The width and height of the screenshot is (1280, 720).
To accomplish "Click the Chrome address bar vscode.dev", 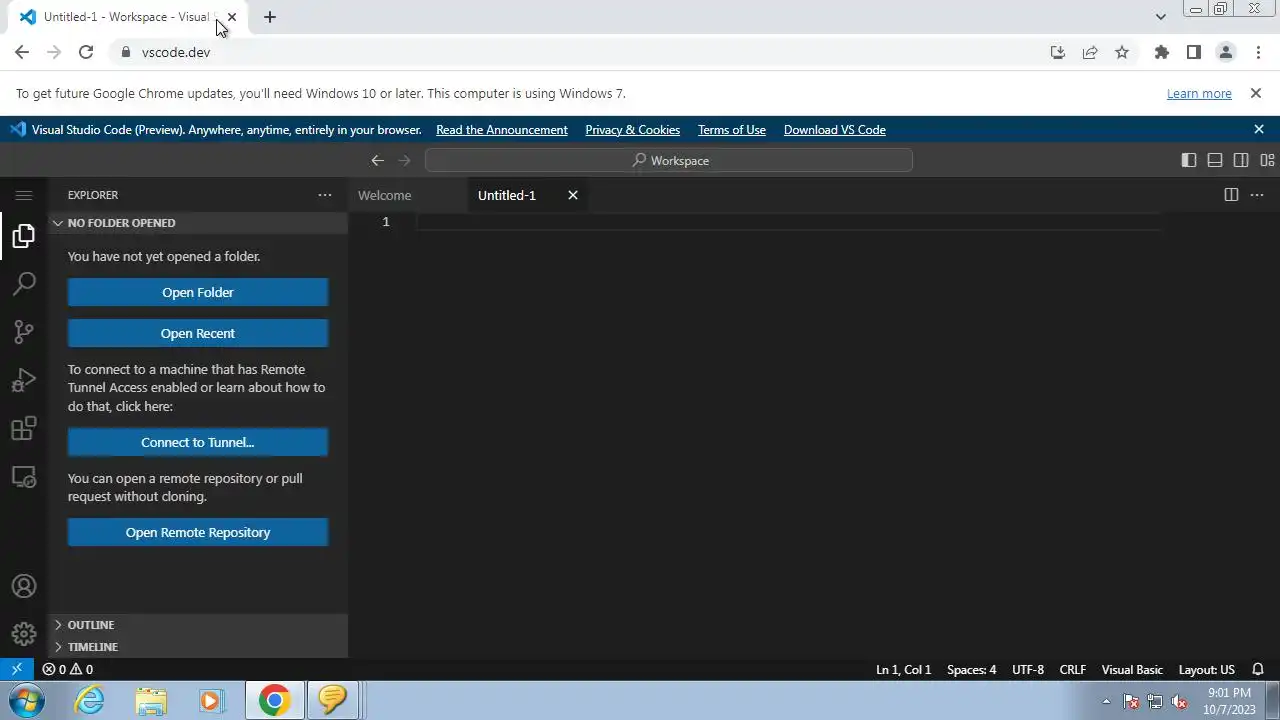I will (176, 52).
